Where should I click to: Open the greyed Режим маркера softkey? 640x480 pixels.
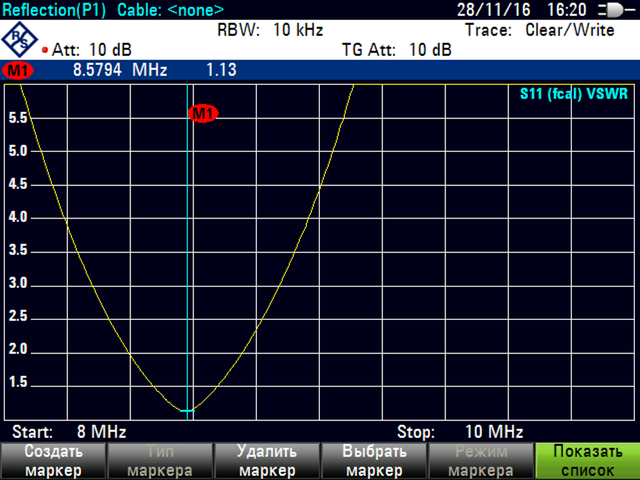point(480,461)
